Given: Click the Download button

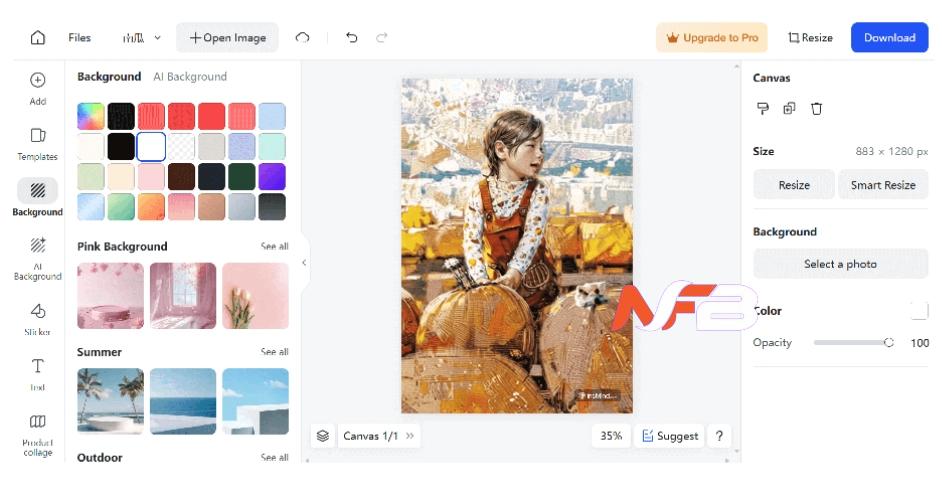Looking at the screenshot, I should click(889, 37).
